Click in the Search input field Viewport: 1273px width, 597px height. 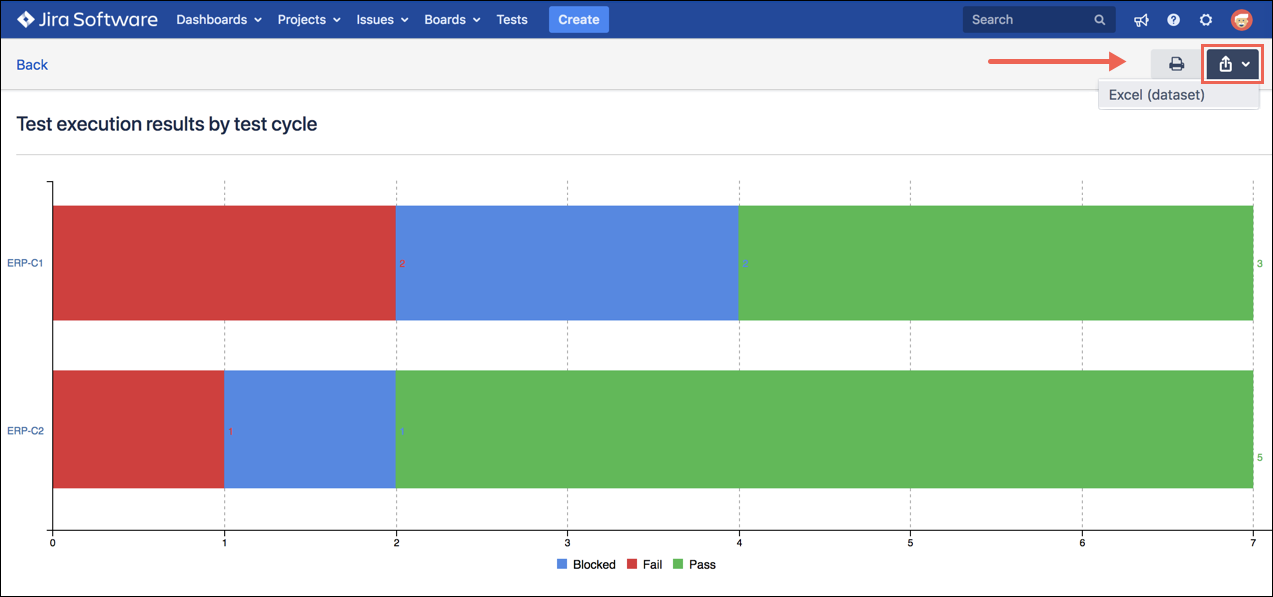[1025, 20]
